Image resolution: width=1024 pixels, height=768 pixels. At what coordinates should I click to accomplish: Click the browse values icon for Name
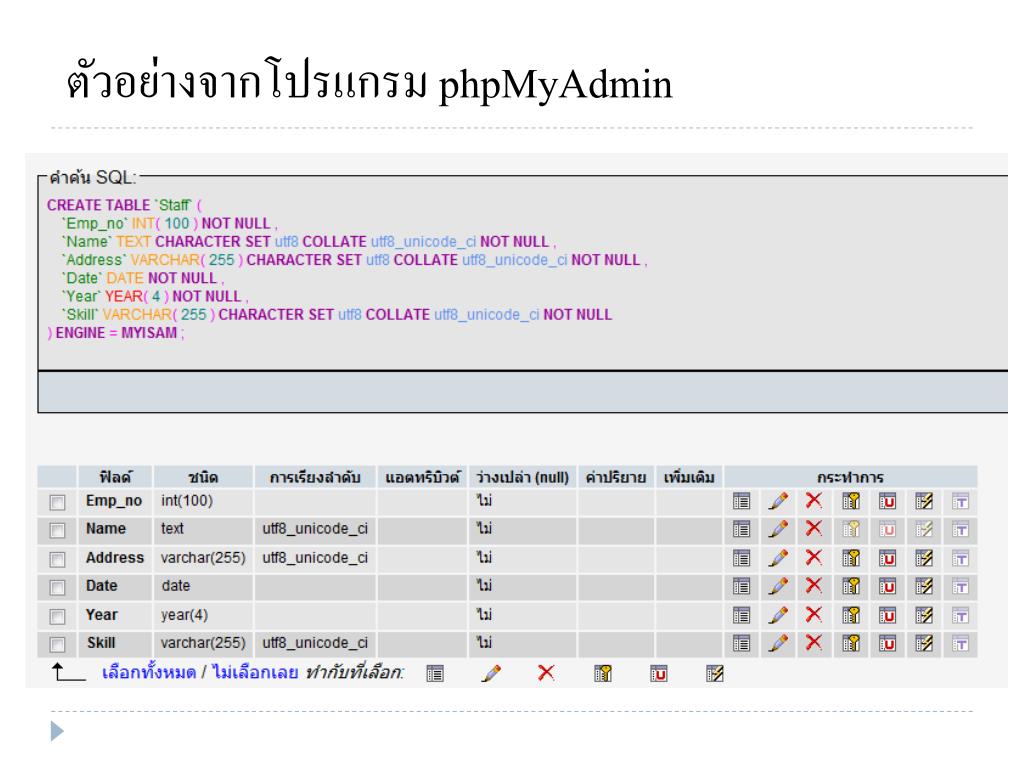coord(741,530)
